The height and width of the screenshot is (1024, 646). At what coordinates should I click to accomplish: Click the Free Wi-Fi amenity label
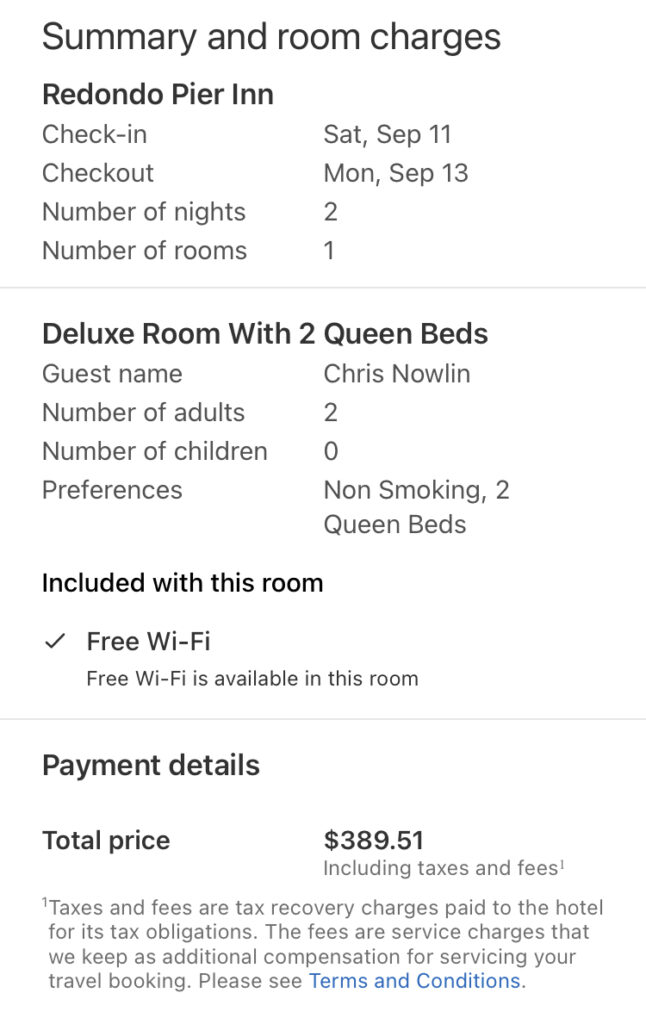pyautogui.click(x=148, y=641)
